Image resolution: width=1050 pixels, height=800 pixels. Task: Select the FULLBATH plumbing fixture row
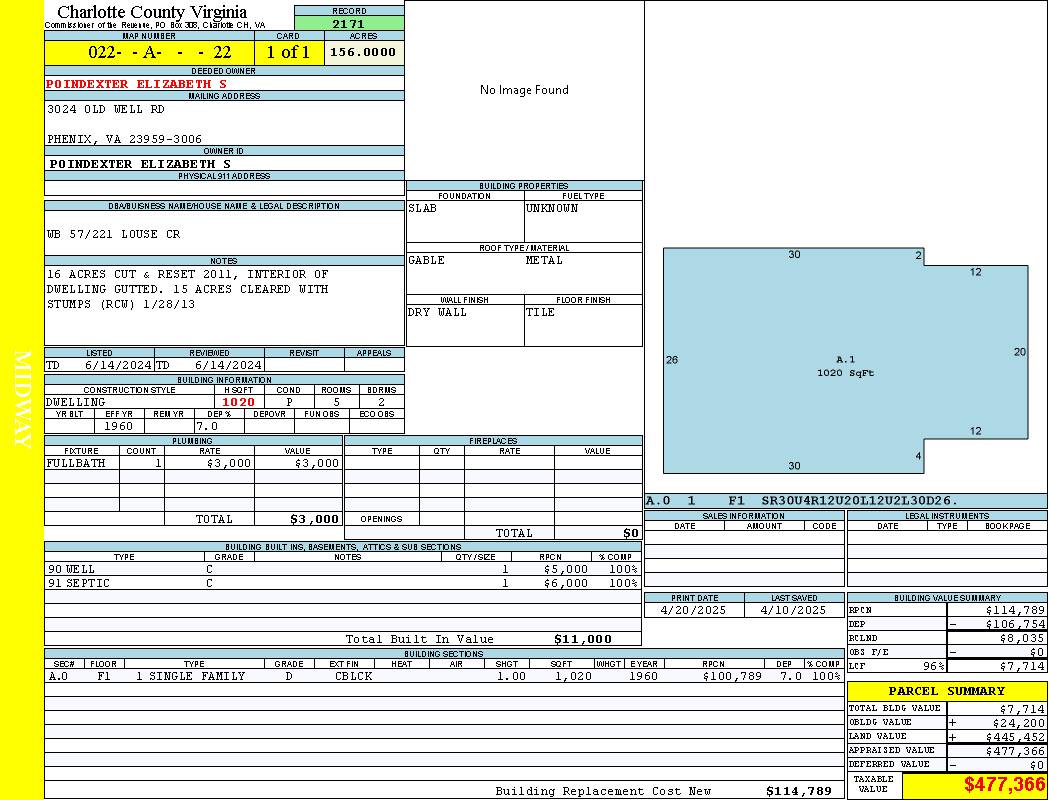(x=193, y=463)
